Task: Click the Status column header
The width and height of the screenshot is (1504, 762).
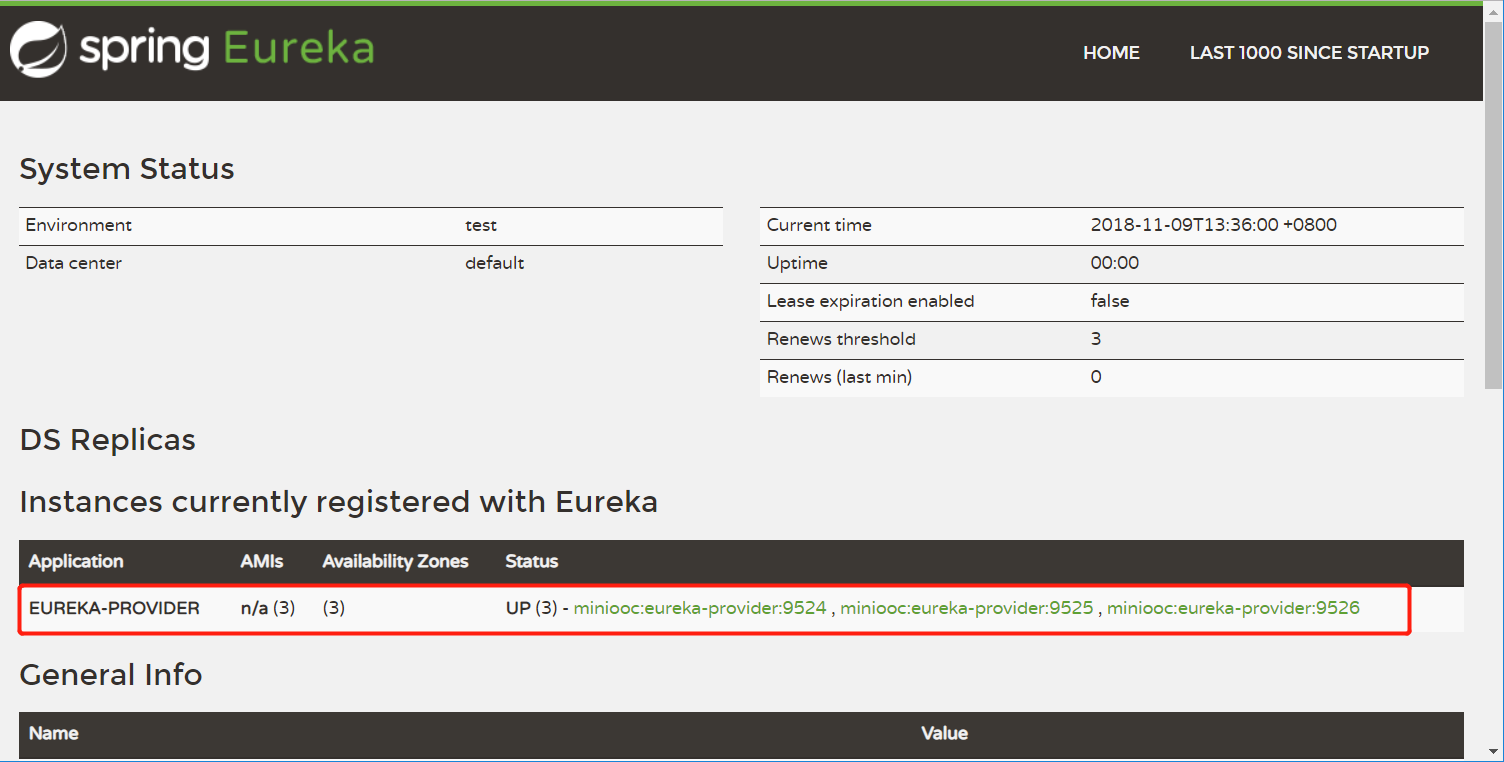Action: click(x=531, y=561)
